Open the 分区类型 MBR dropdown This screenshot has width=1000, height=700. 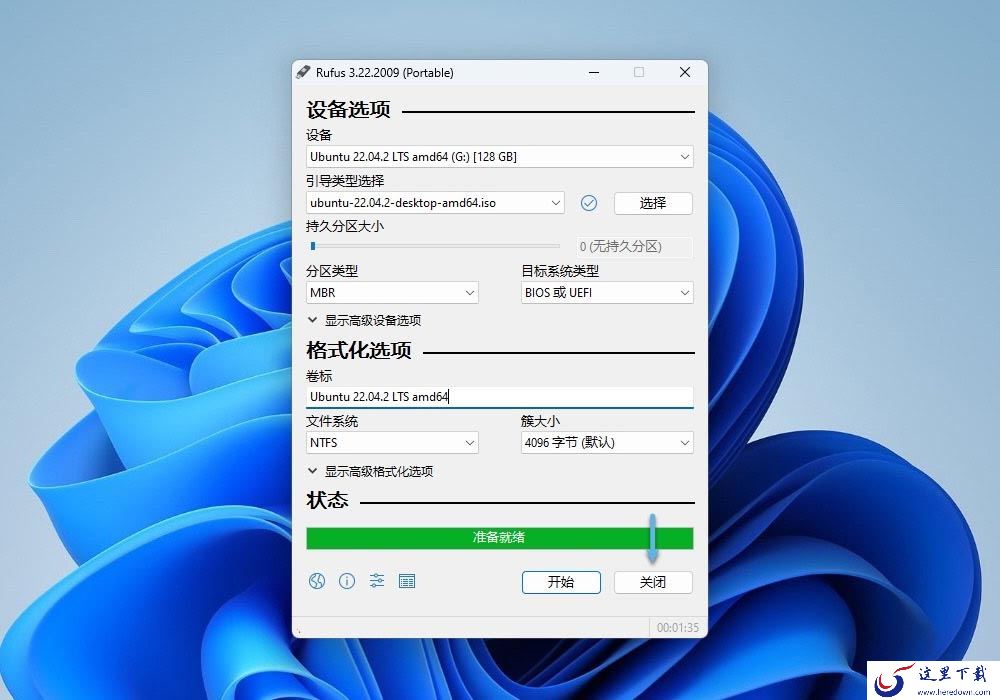click(x=392, y=293)
